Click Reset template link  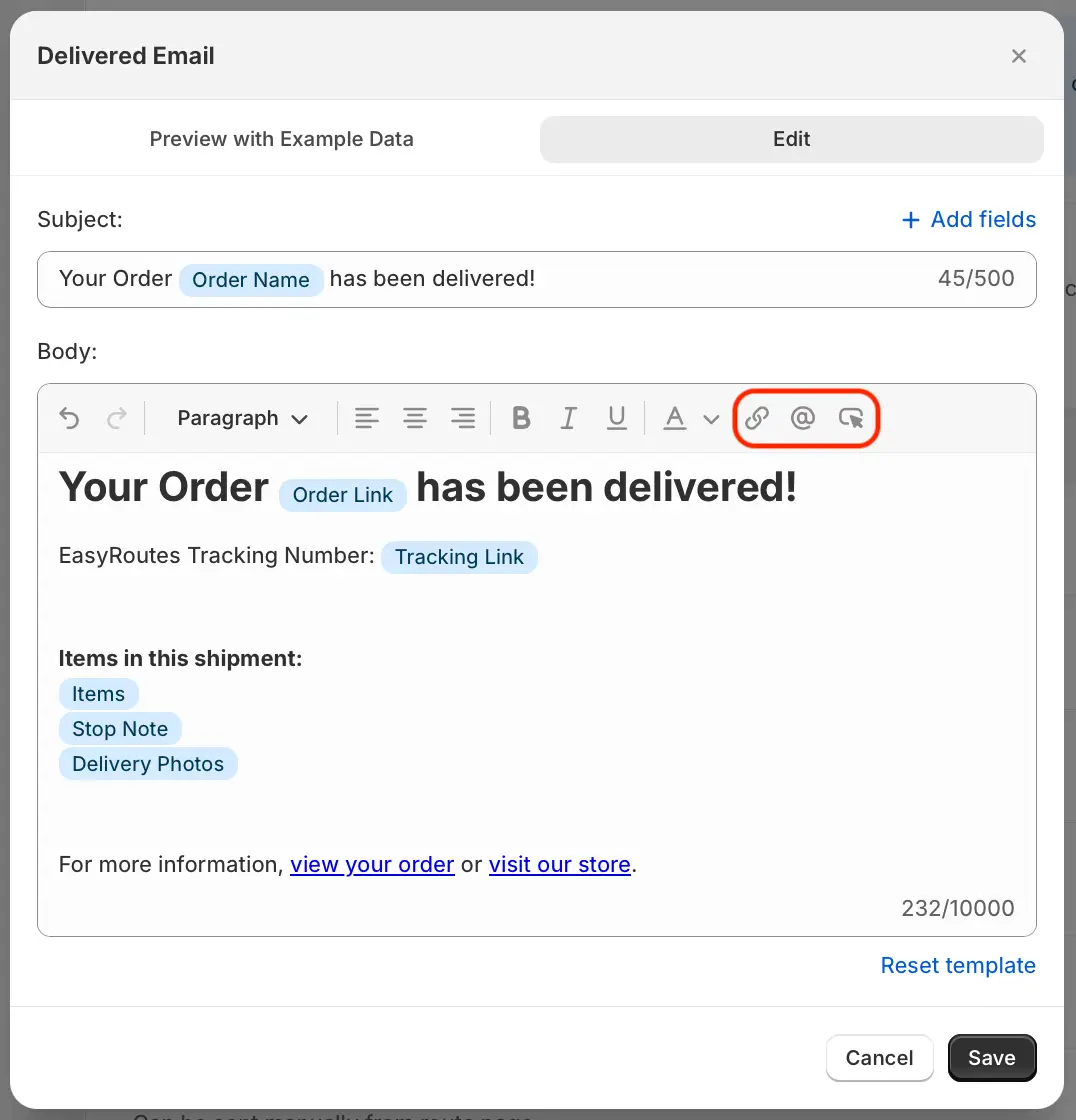[x=958, y=965]
